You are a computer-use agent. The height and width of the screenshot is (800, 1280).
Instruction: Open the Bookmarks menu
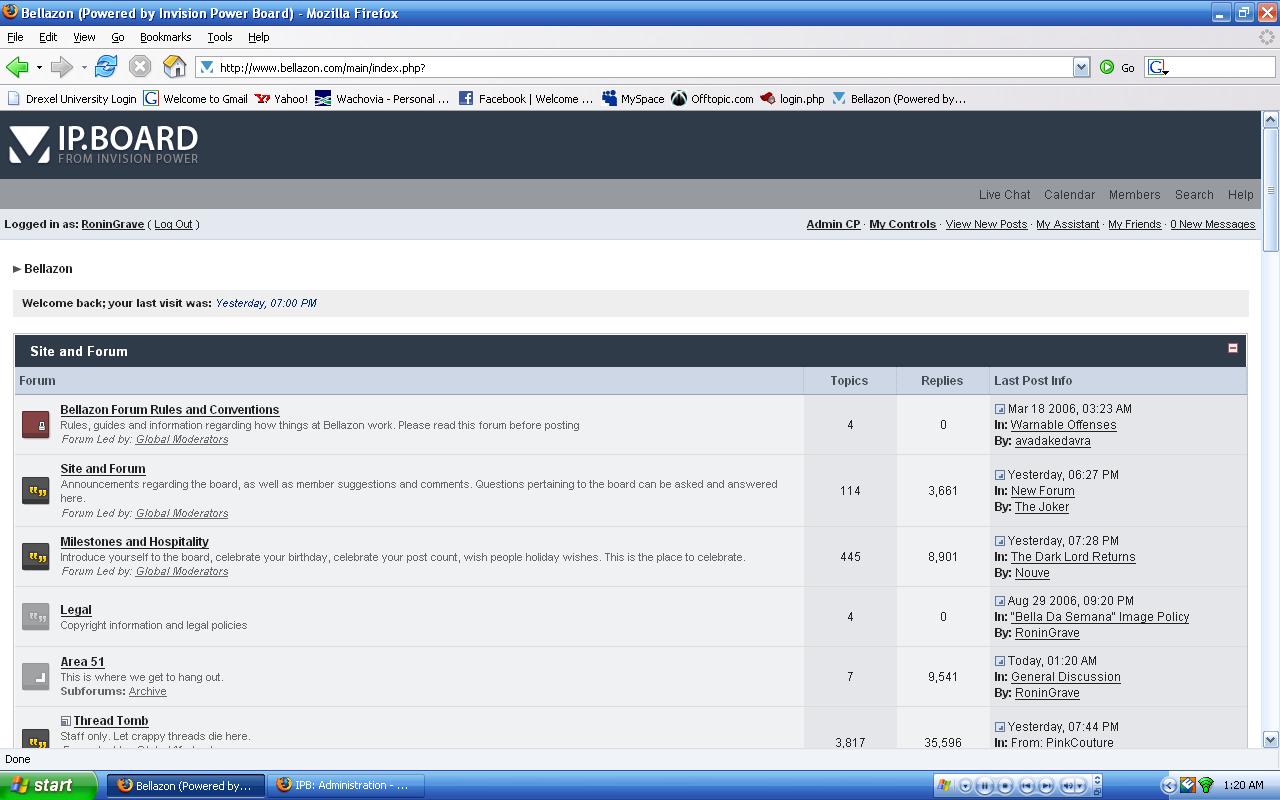[x=165, y=37]
